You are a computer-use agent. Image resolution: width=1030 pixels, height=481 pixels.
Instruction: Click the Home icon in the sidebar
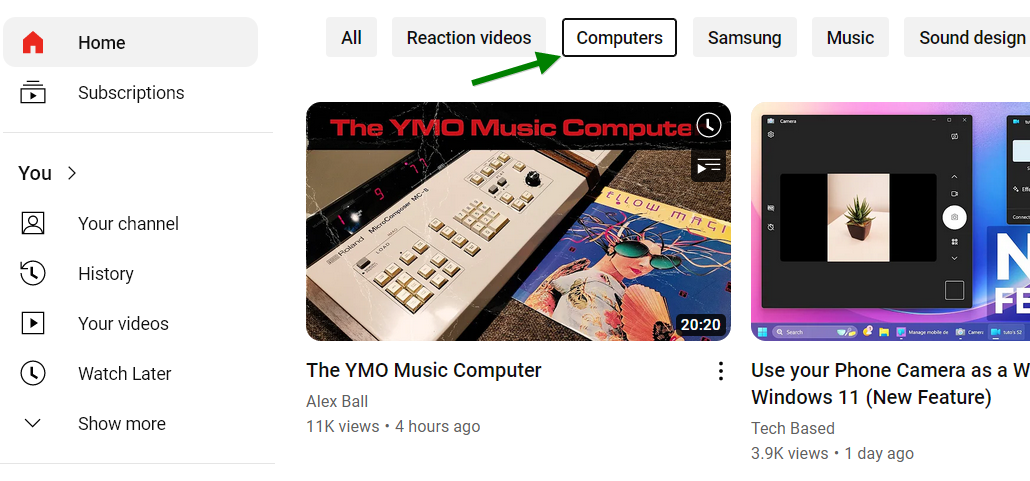(x=33, y=43)
